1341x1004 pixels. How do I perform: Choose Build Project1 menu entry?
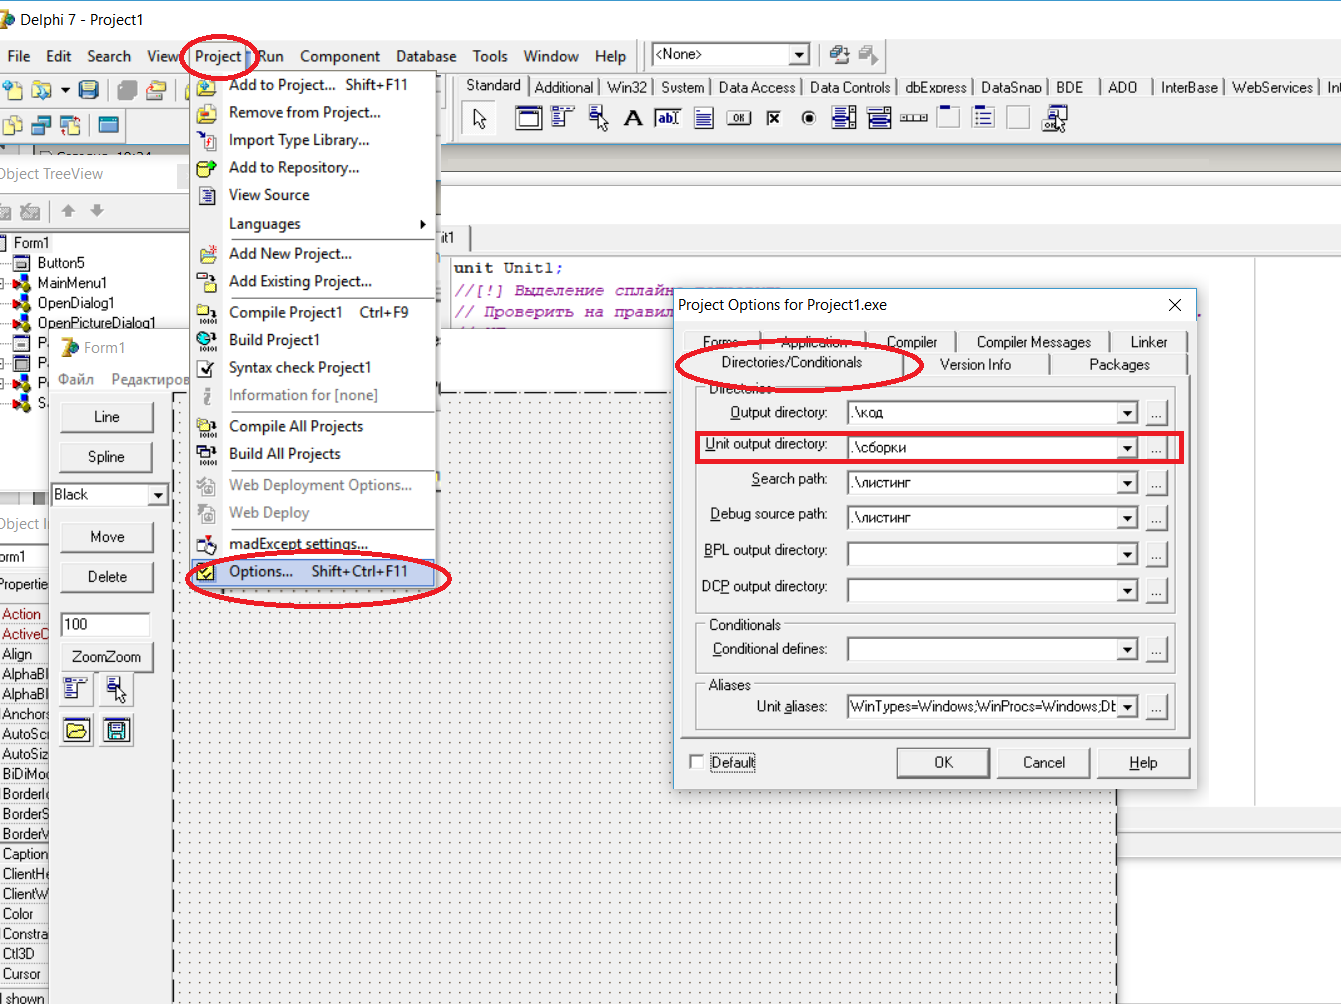(x=312, y=340)
